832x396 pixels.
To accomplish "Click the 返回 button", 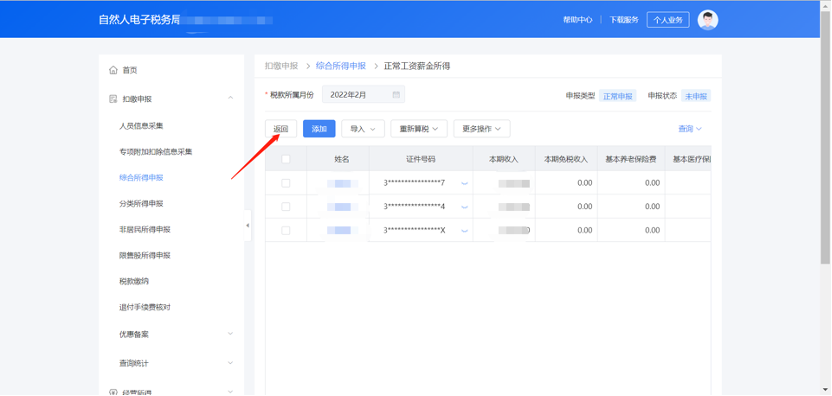I will tap(281, 128).
